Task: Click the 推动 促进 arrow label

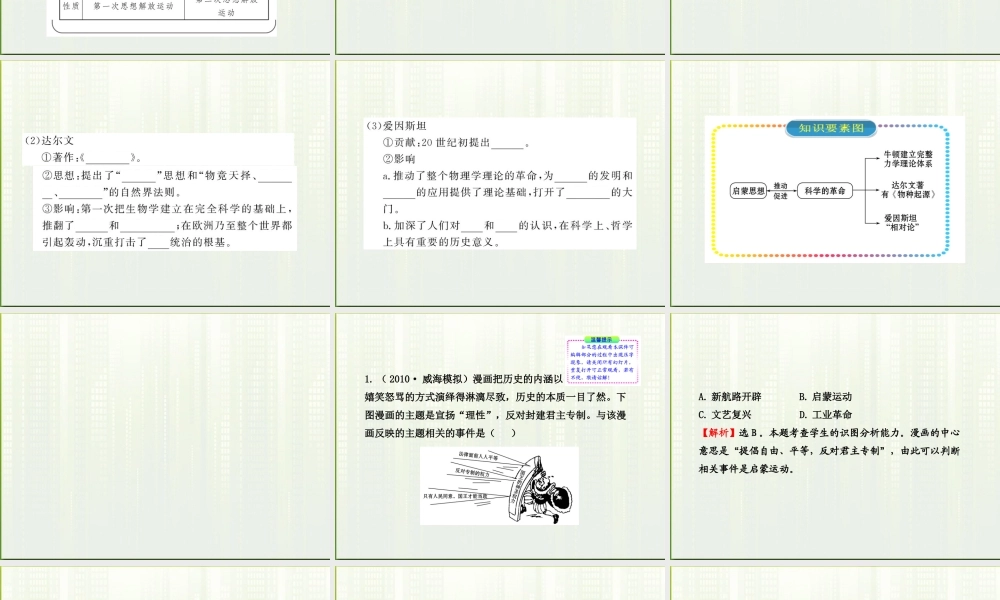Action: click(x=781, y=191)
